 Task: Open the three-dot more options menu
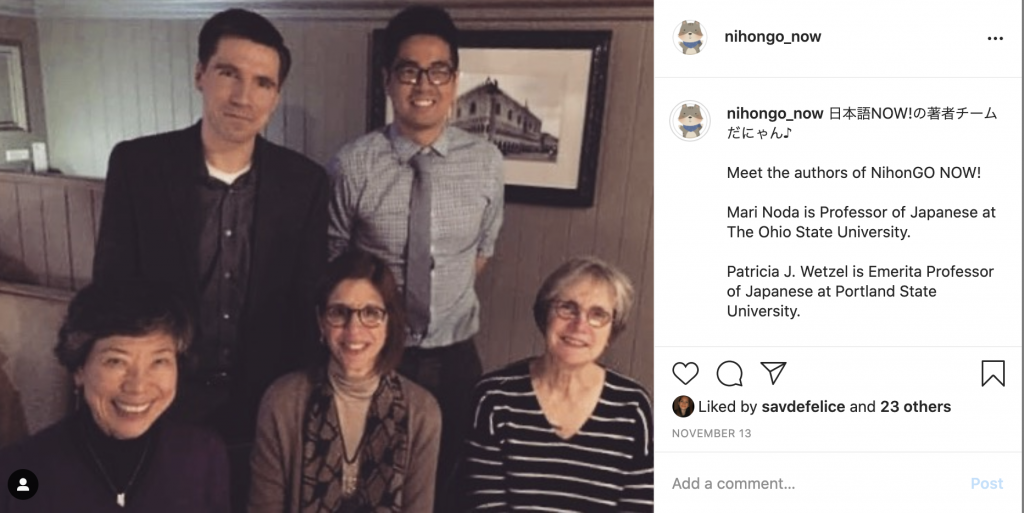pos(994,38)
